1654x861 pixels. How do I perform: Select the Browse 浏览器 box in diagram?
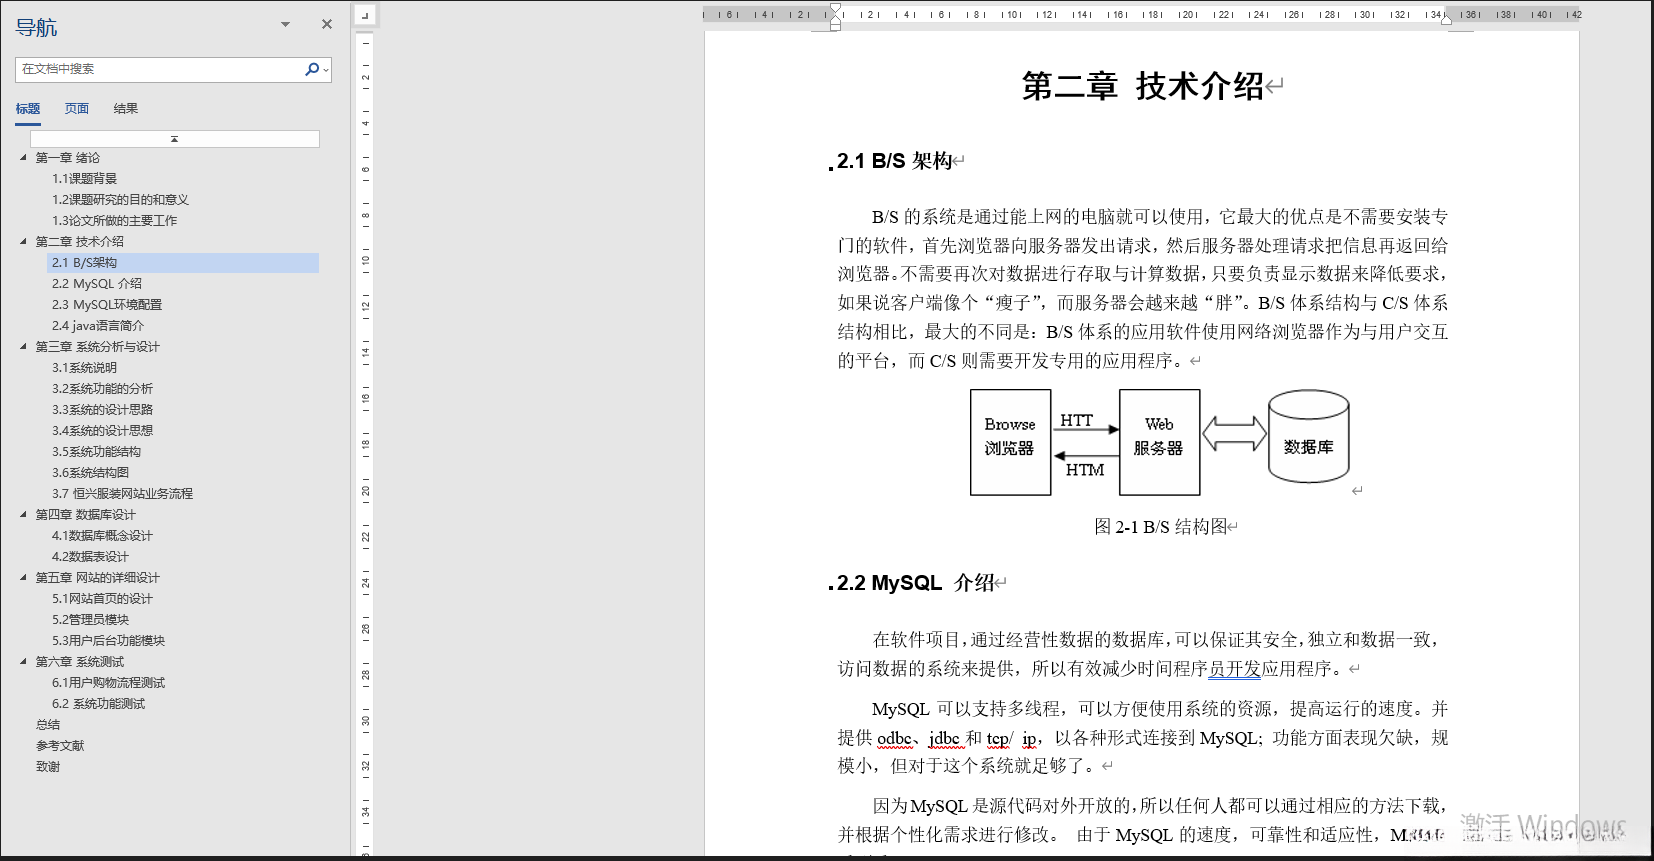[x=1010, y=442]
